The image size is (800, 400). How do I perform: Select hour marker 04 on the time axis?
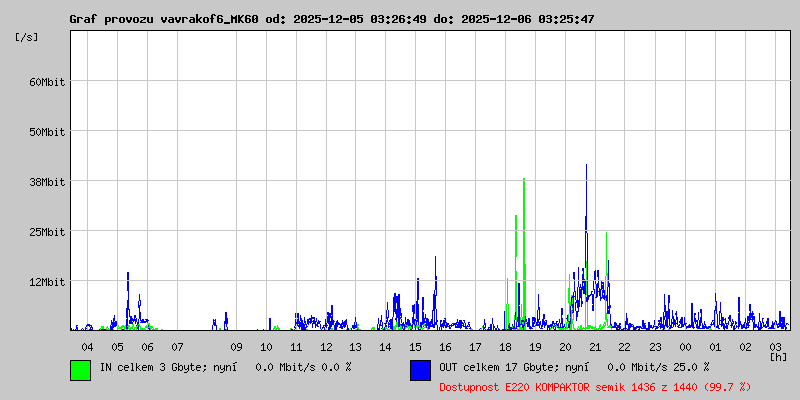point(87,347)
